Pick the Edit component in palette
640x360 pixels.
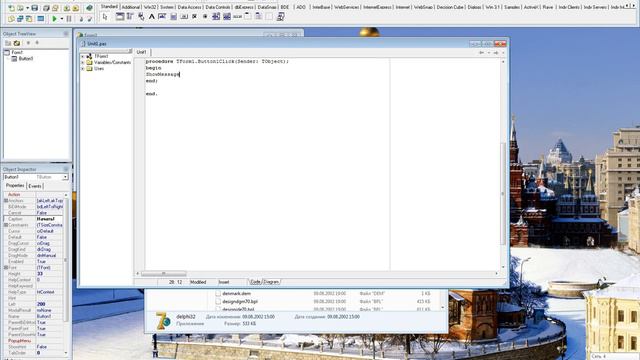point(162,17)
